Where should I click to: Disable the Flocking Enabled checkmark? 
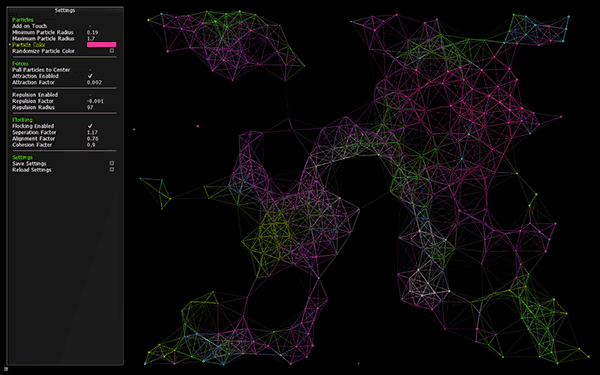(90, 126)
